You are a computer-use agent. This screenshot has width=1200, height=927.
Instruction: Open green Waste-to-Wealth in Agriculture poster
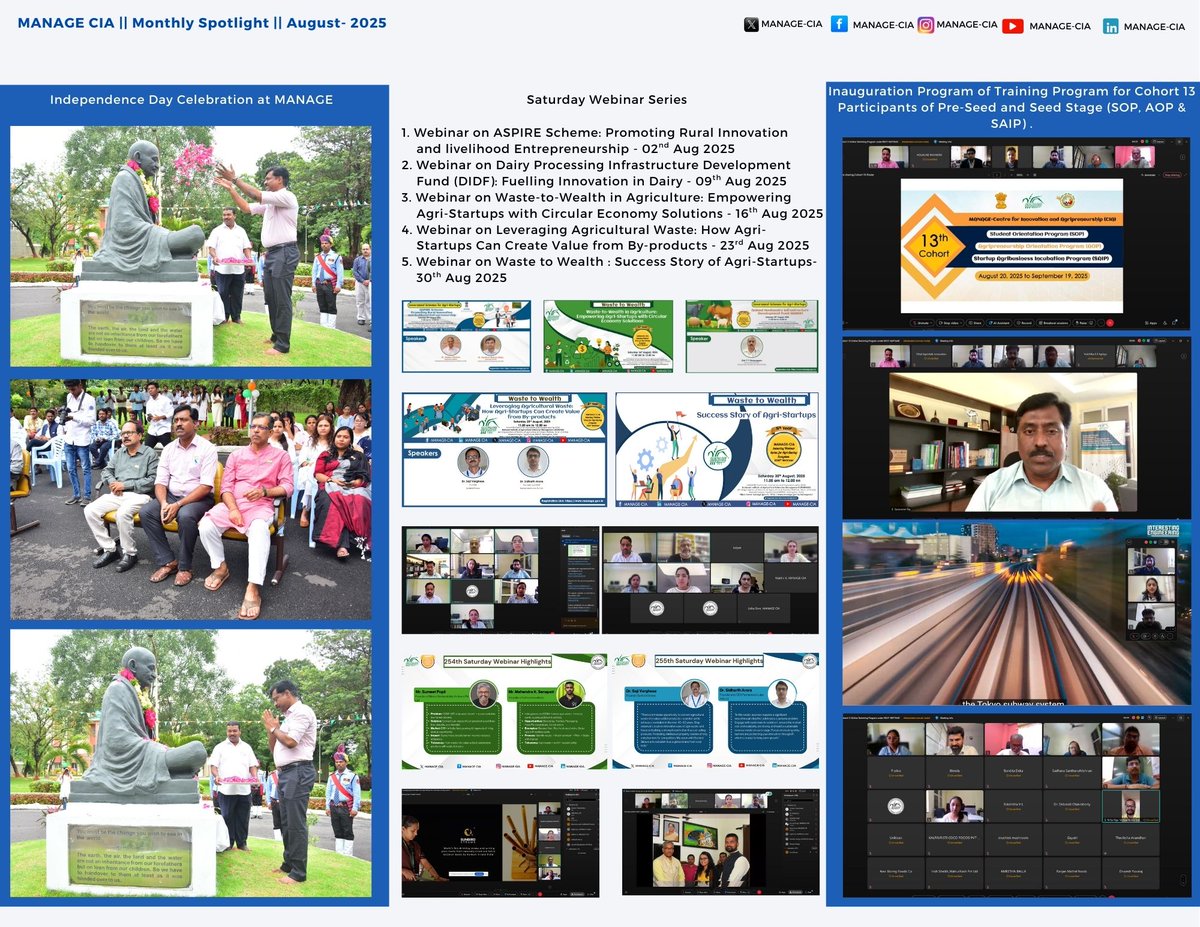[x=609, y=336]
